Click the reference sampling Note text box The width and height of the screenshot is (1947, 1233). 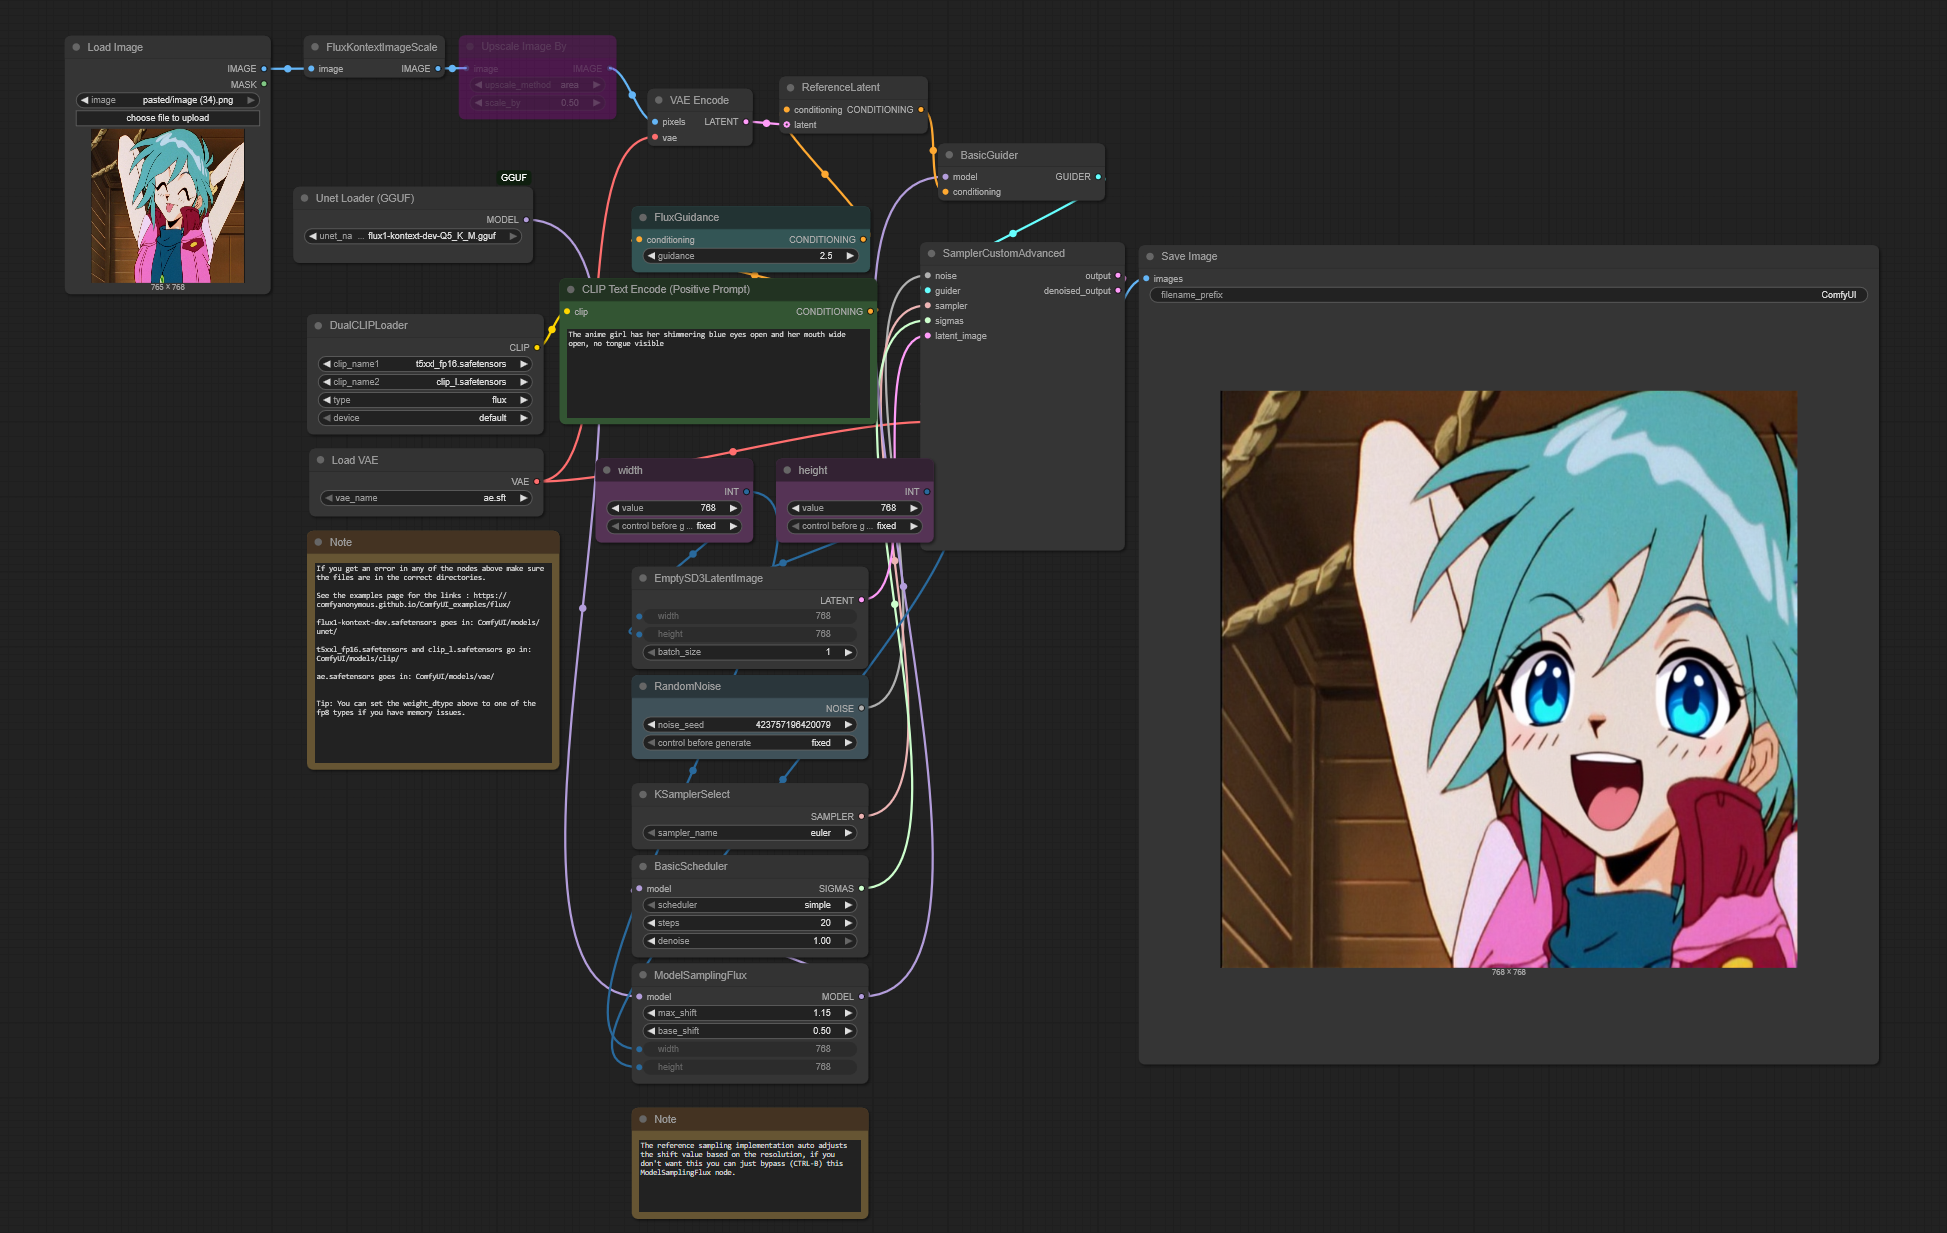(x=750, y=1175)
